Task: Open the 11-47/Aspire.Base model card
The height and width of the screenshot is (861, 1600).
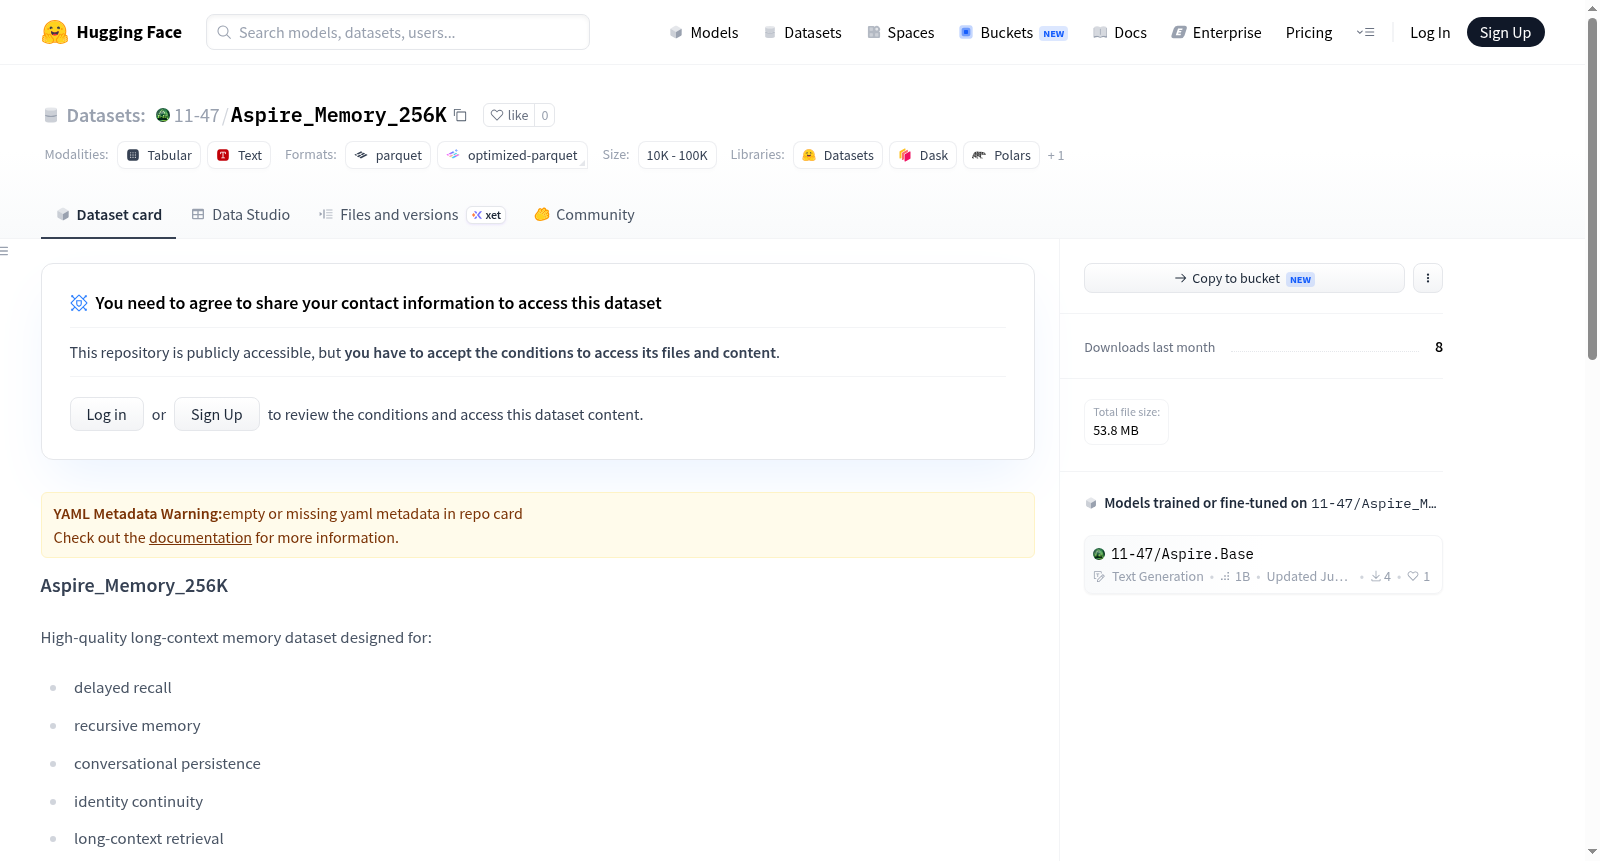Action: [x=1263, y=565]
